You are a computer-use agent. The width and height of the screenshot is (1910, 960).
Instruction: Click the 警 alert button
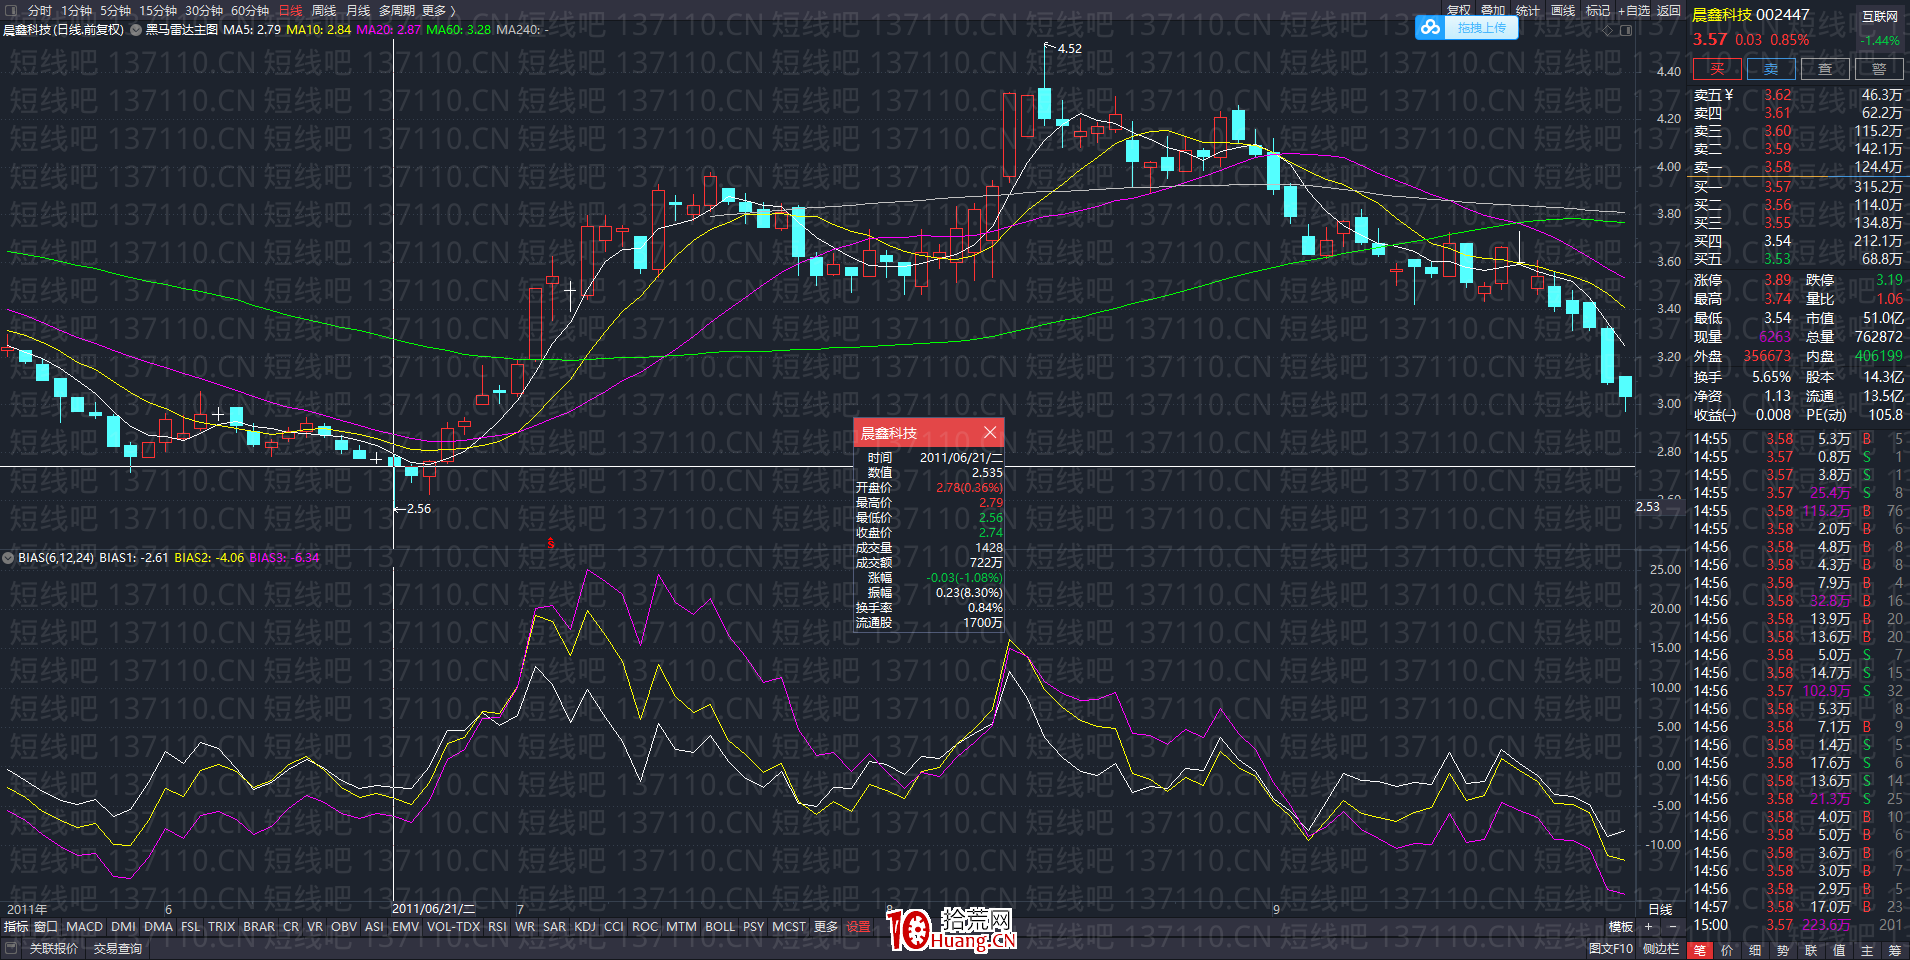(1879, 69)
